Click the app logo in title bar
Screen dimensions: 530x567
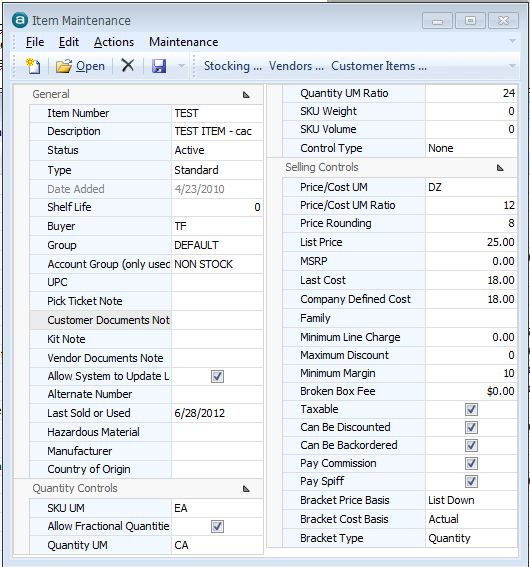pyautogui.click(x=20, y=20)
